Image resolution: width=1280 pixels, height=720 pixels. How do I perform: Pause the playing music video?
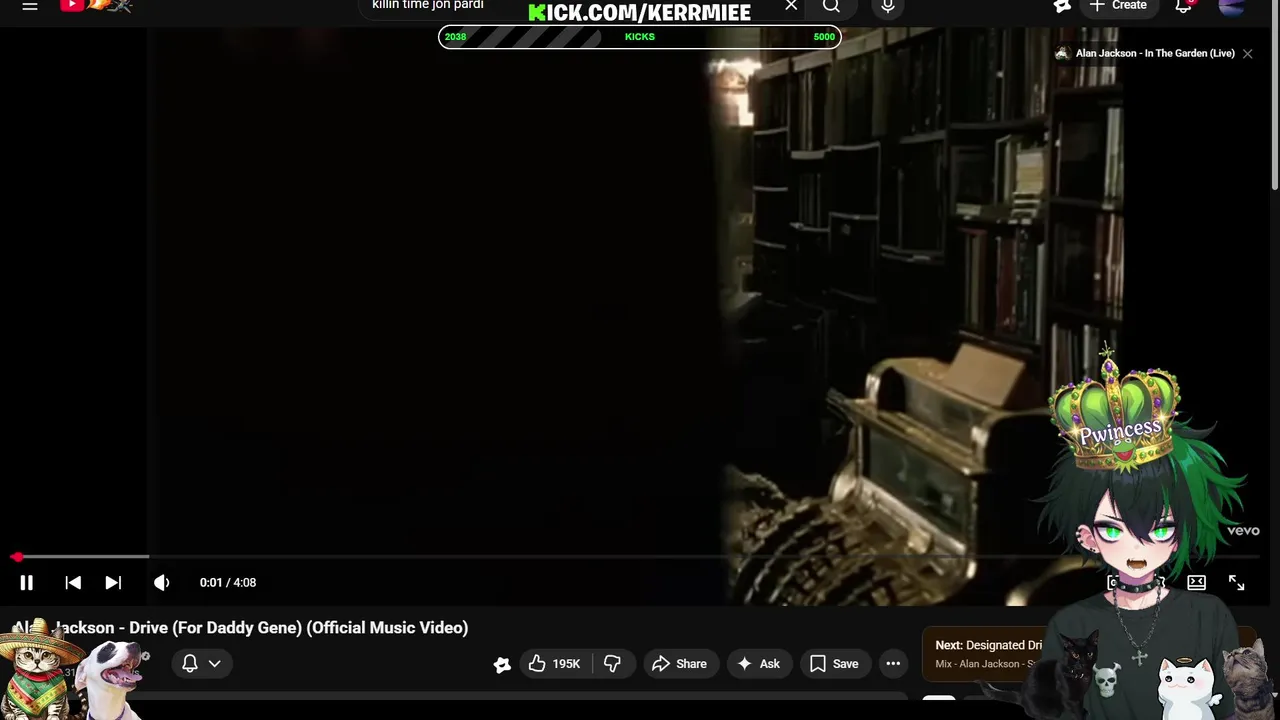coord(27,583)
